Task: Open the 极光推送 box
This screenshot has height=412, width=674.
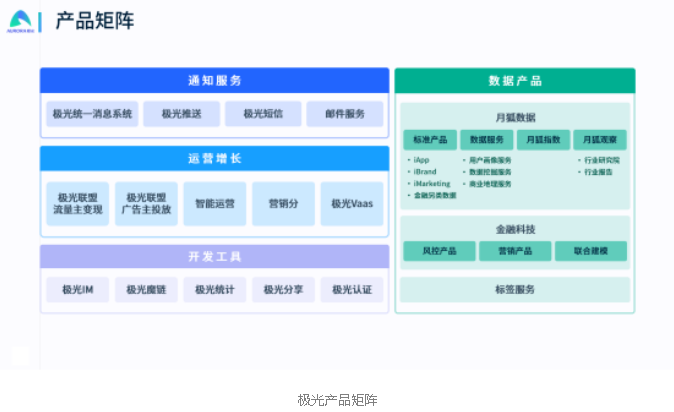Action: (x=181, y=114)
